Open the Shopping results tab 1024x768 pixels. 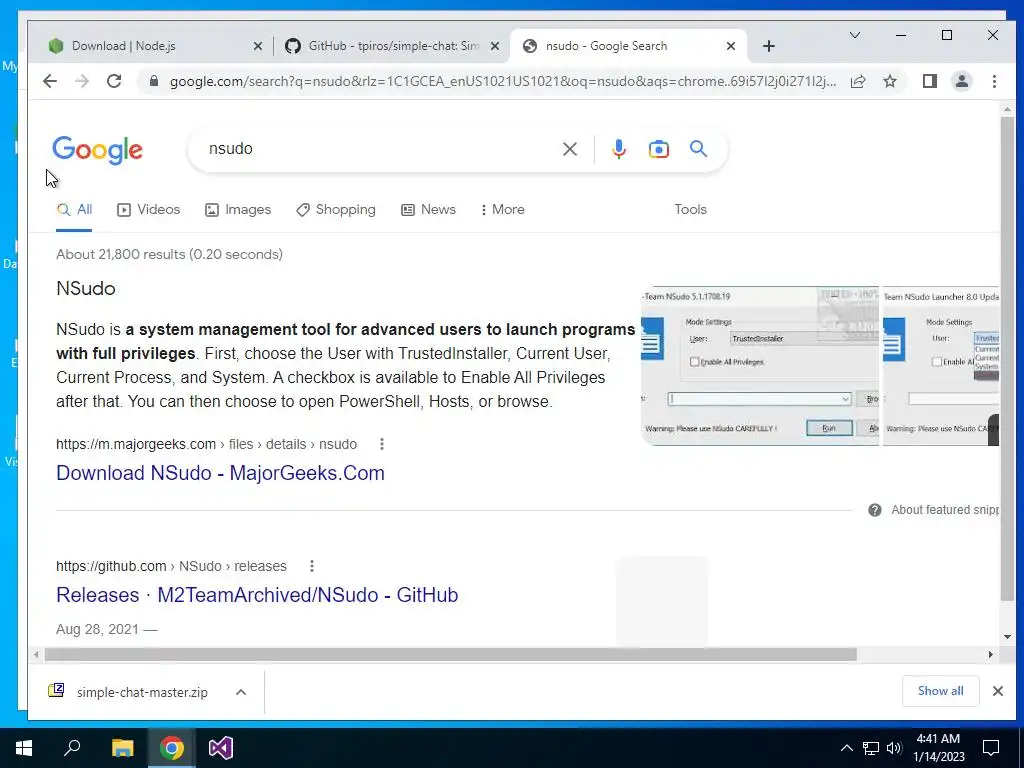[x=336, y=210]
